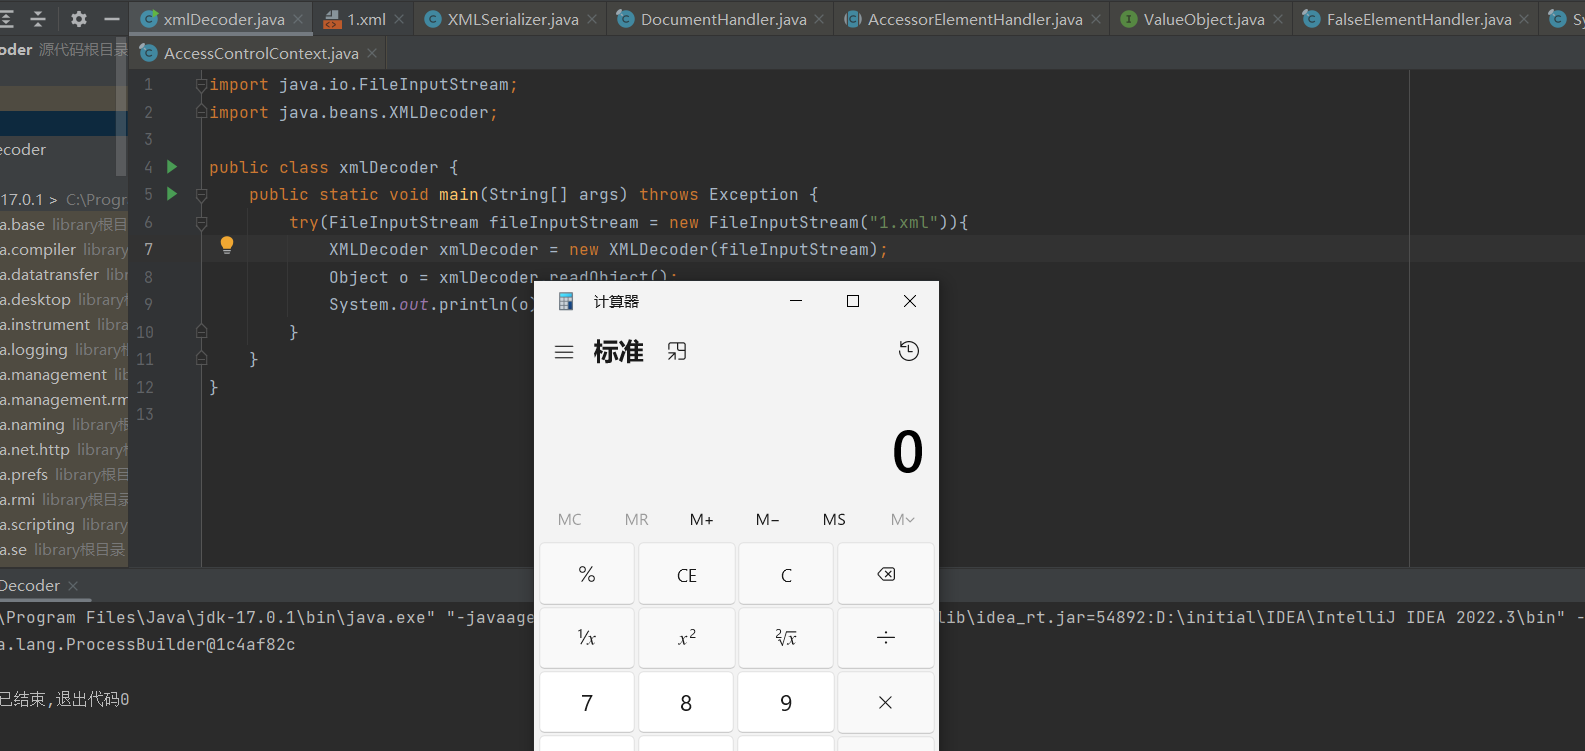The height and width of the screenshot is (751, 1585).
Task: Select a.compiler library in project tree
Action: [64, 249]
